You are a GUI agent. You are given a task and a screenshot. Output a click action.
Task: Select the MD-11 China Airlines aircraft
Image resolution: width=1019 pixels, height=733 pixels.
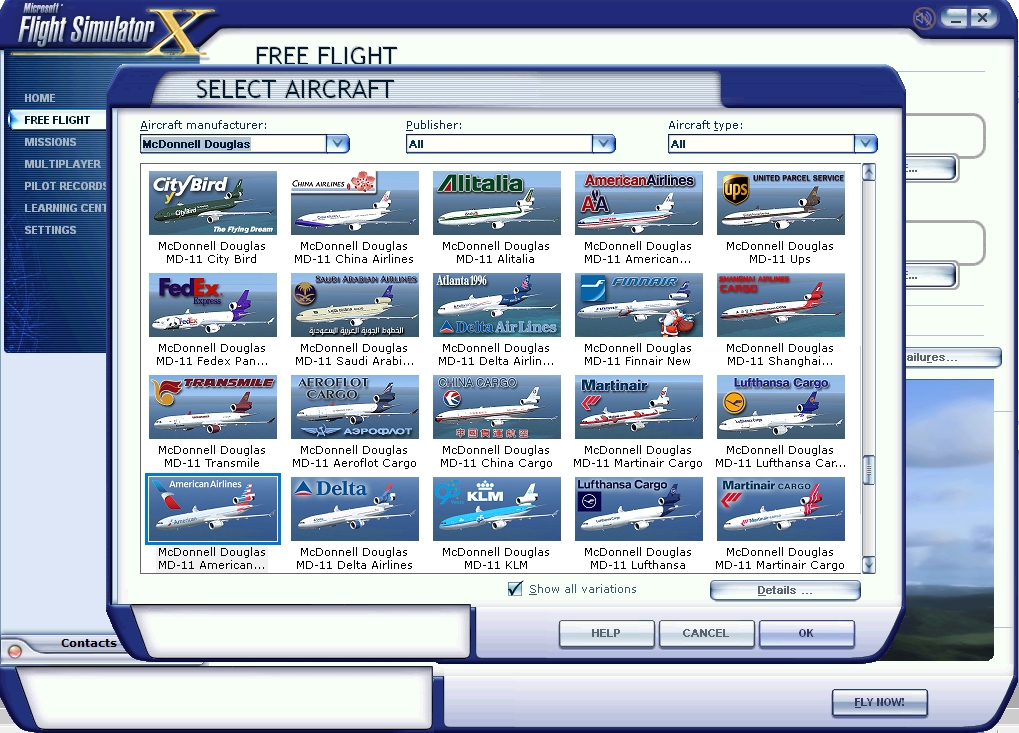354,203
